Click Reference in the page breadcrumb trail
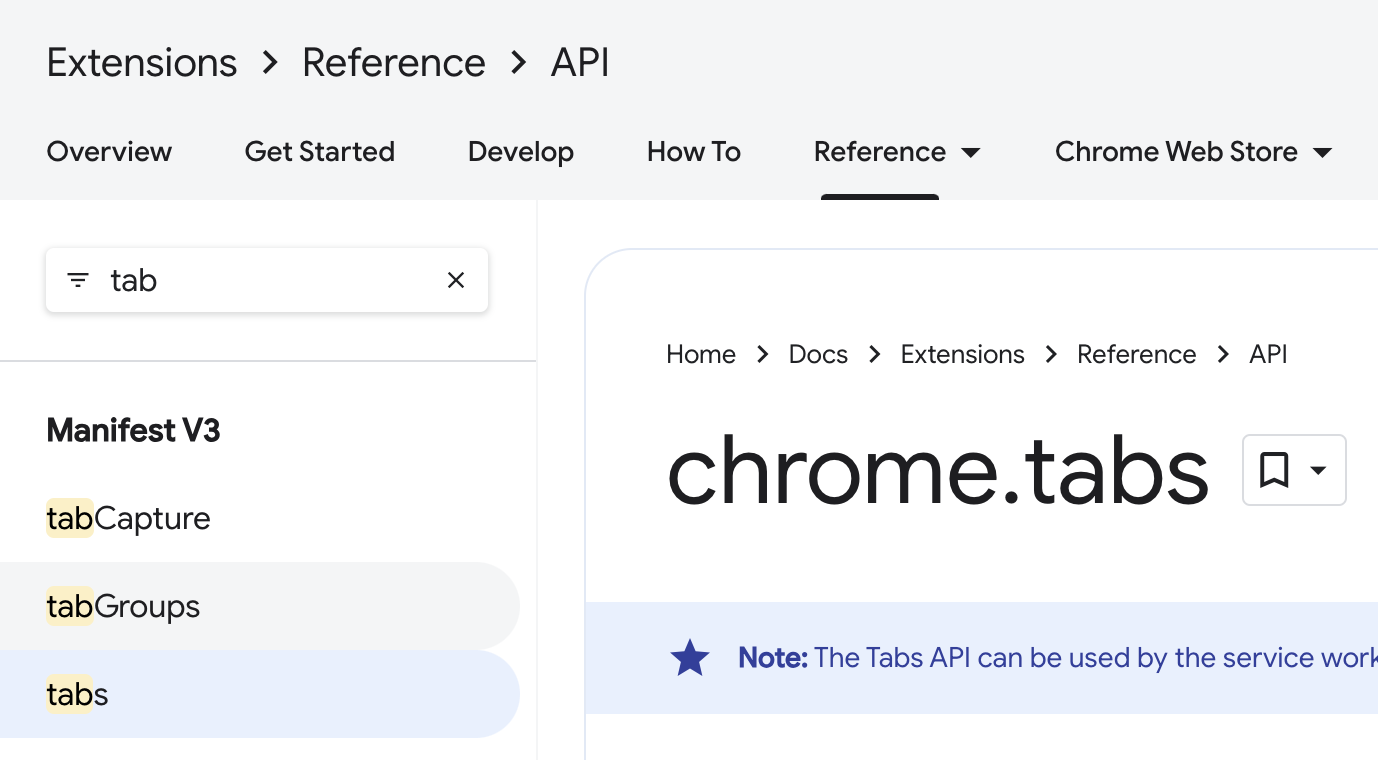 pyautogui.click(x=1136, y=354)
